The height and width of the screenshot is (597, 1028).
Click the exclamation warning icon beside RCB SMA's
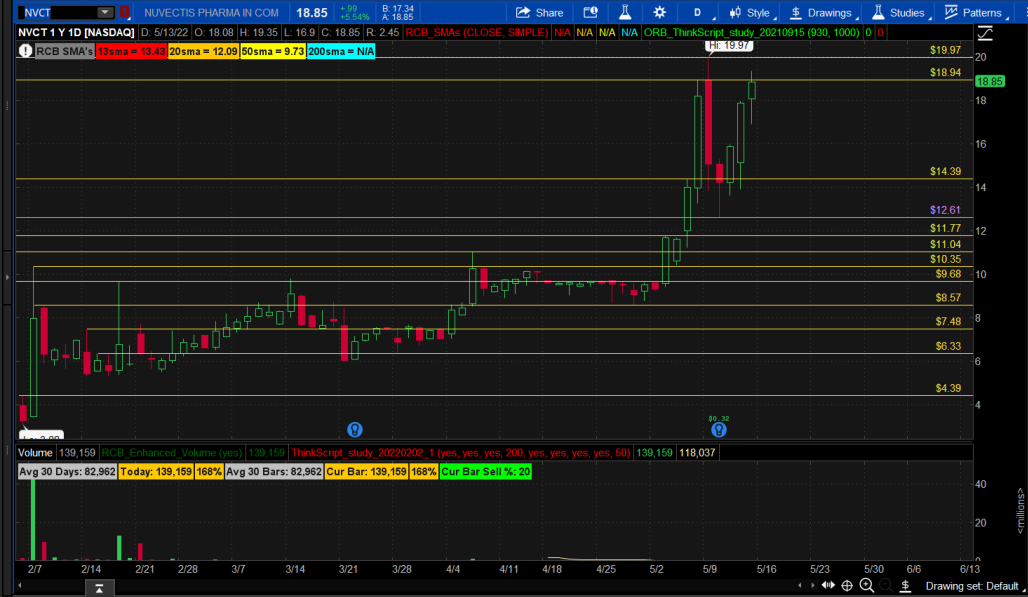point(25,51)
